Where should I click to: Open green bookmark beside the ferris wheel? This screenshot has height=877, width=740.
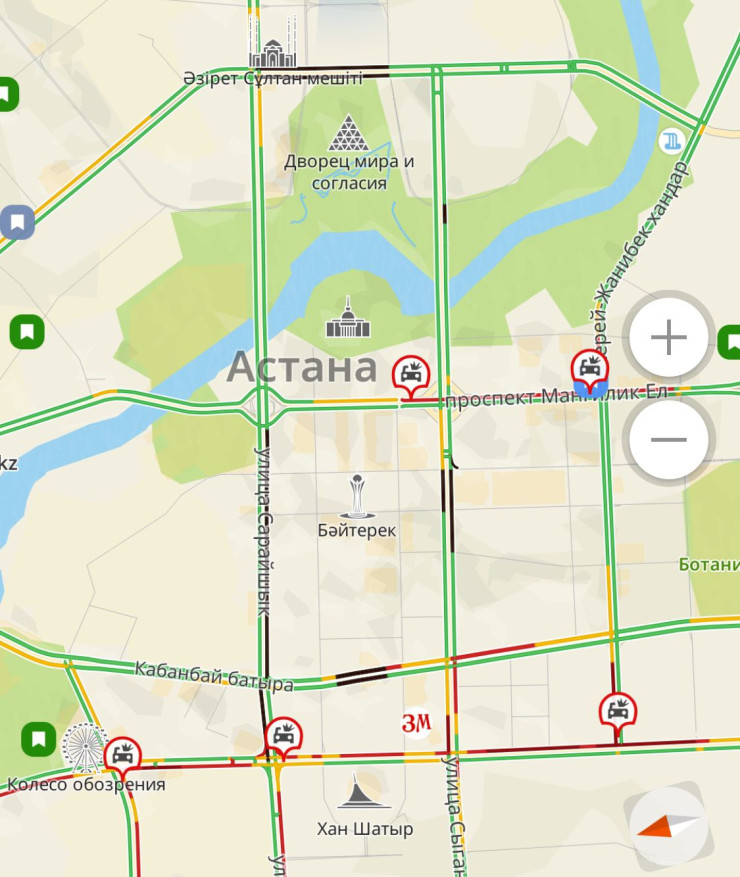pos(39,739)
